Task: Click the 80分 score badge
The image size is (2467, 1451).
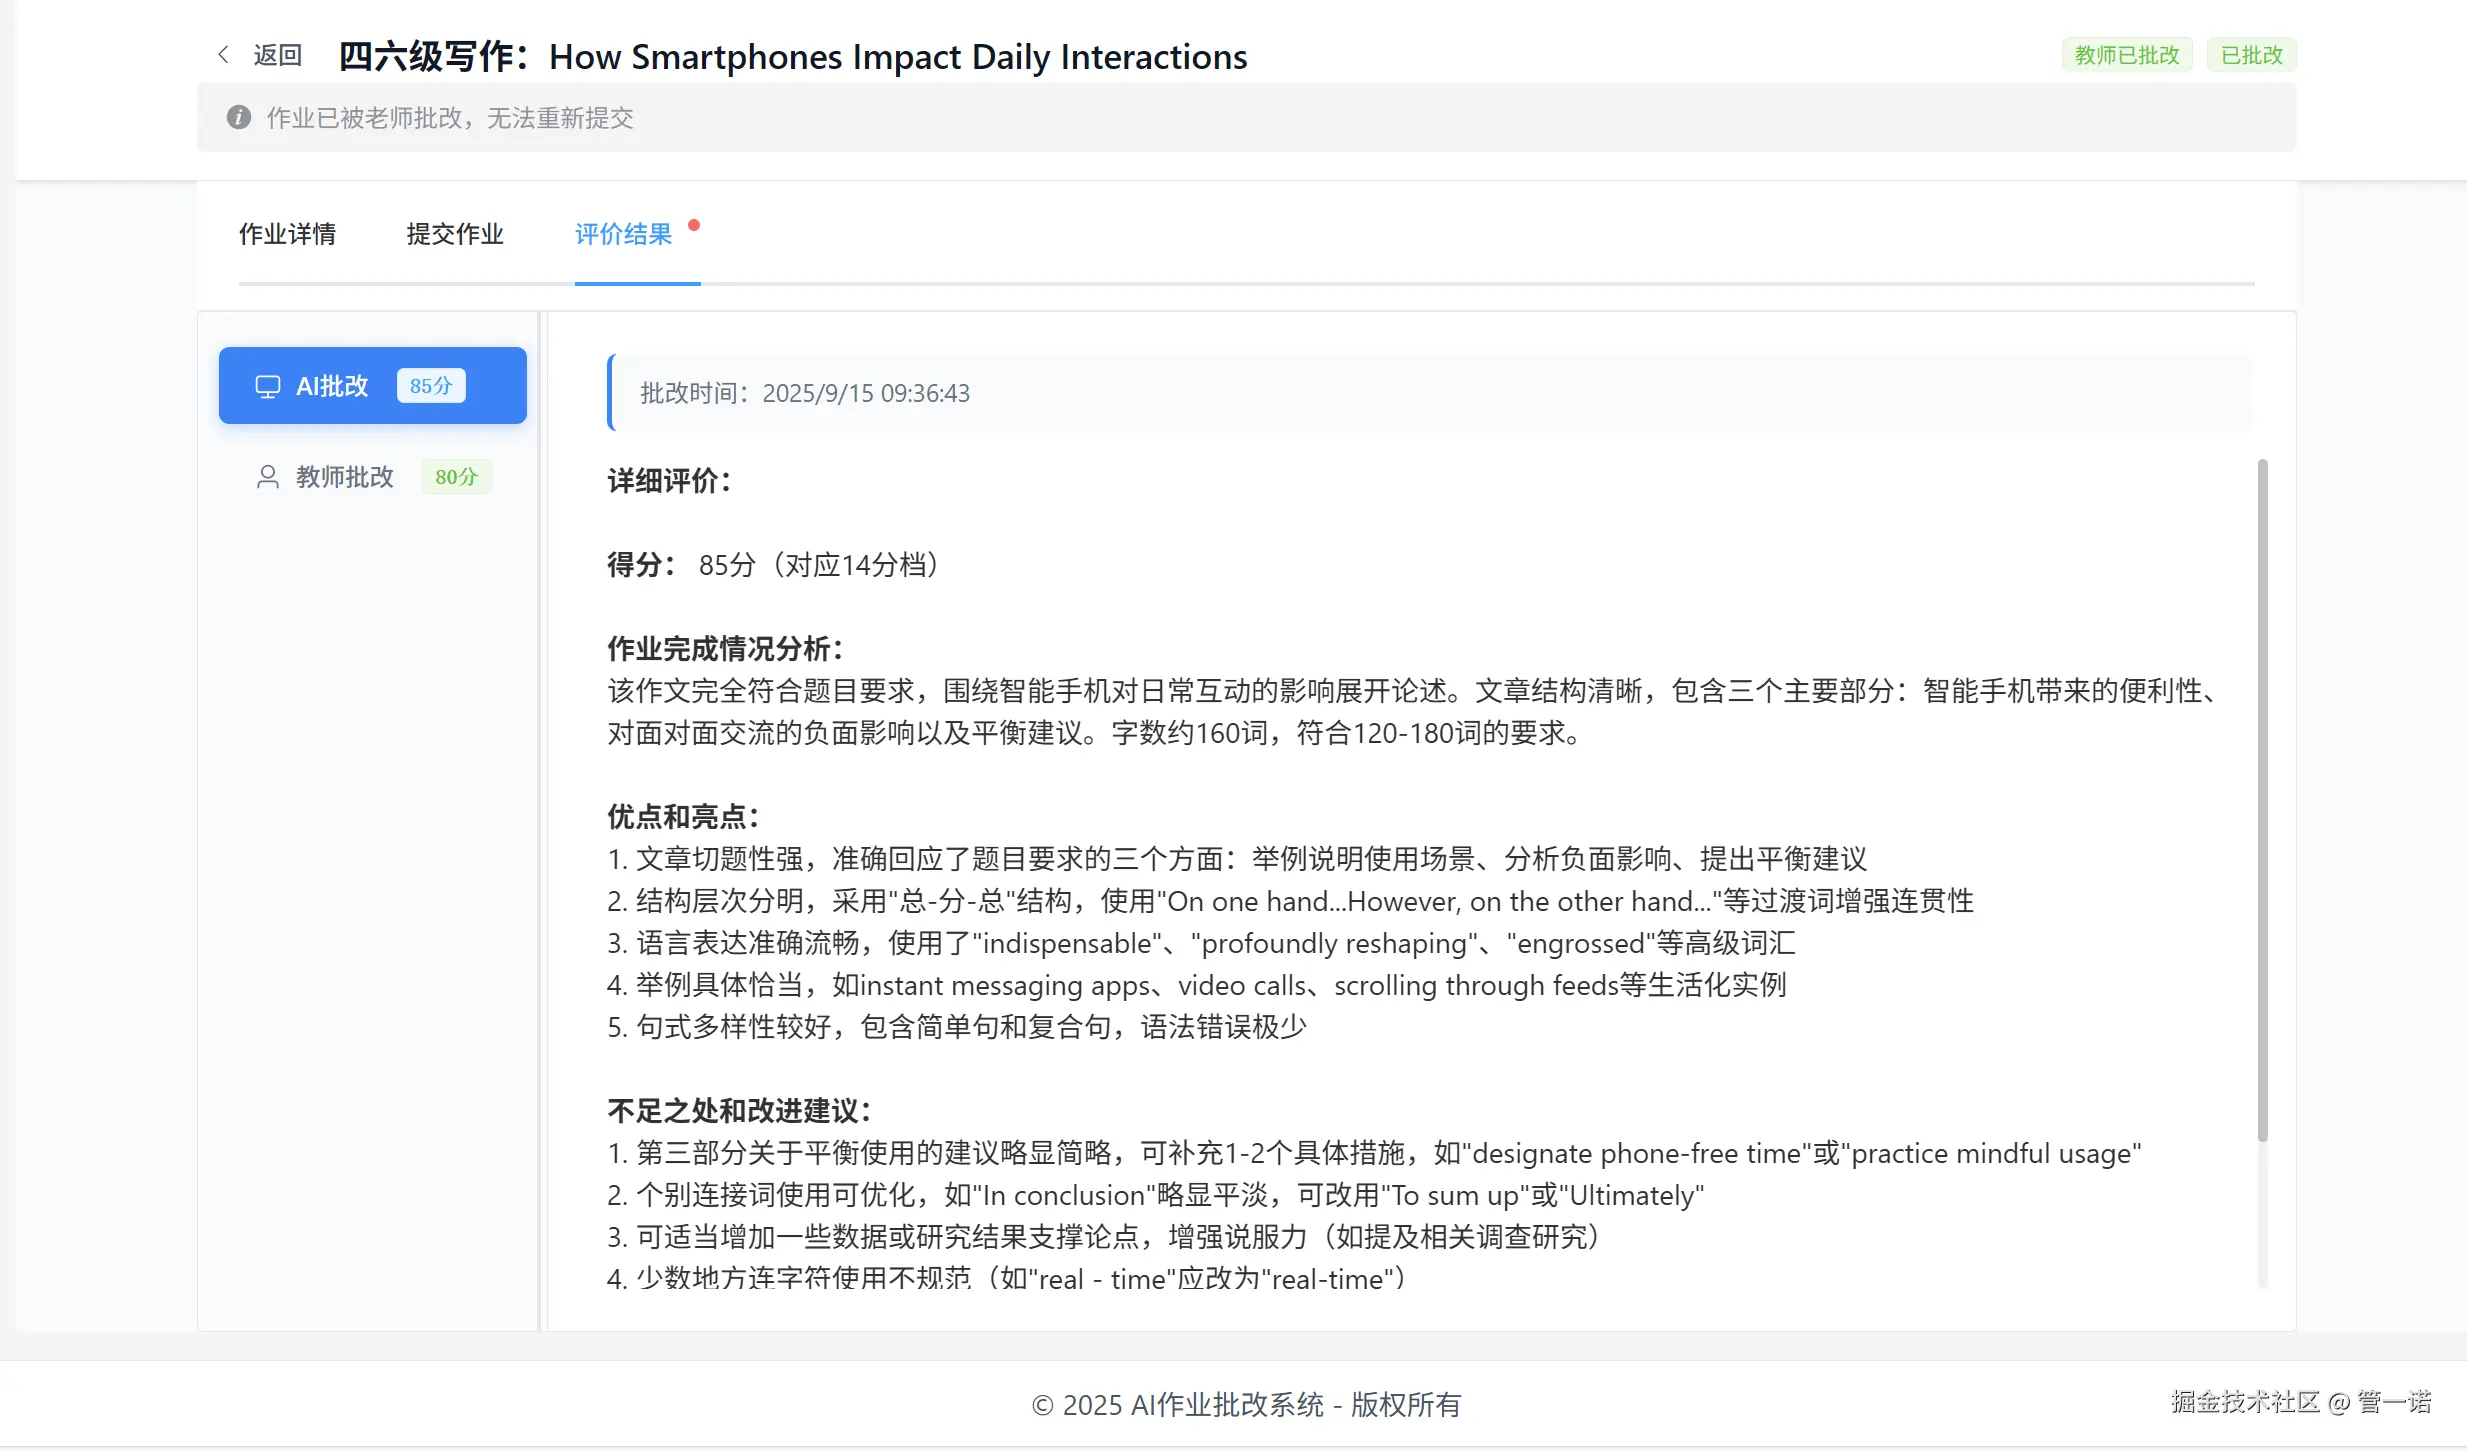Action: pos(456,477)
